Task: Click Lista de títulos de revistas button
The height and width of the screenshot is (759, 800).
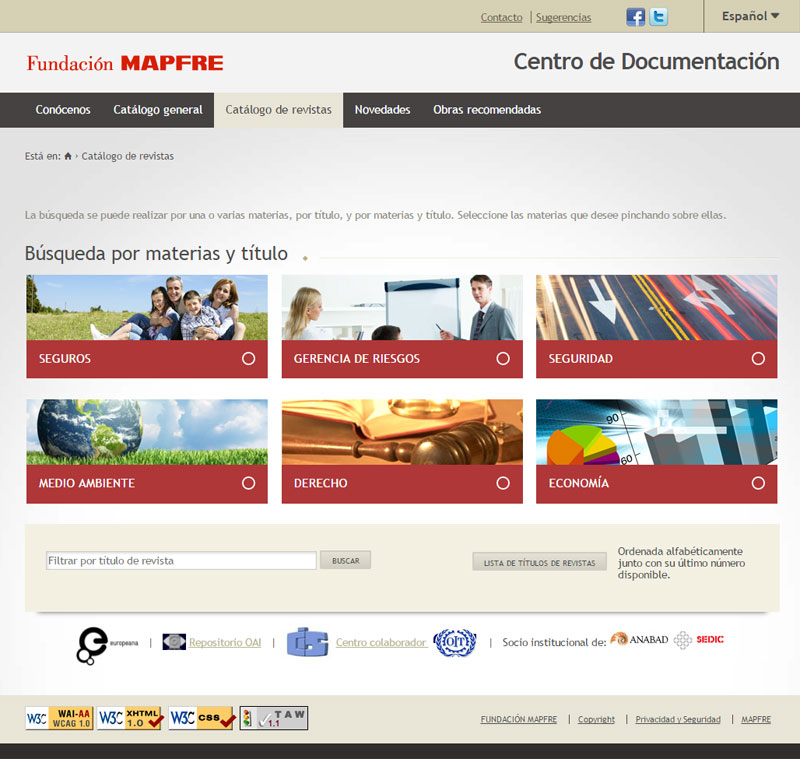Action: point(539,563)
